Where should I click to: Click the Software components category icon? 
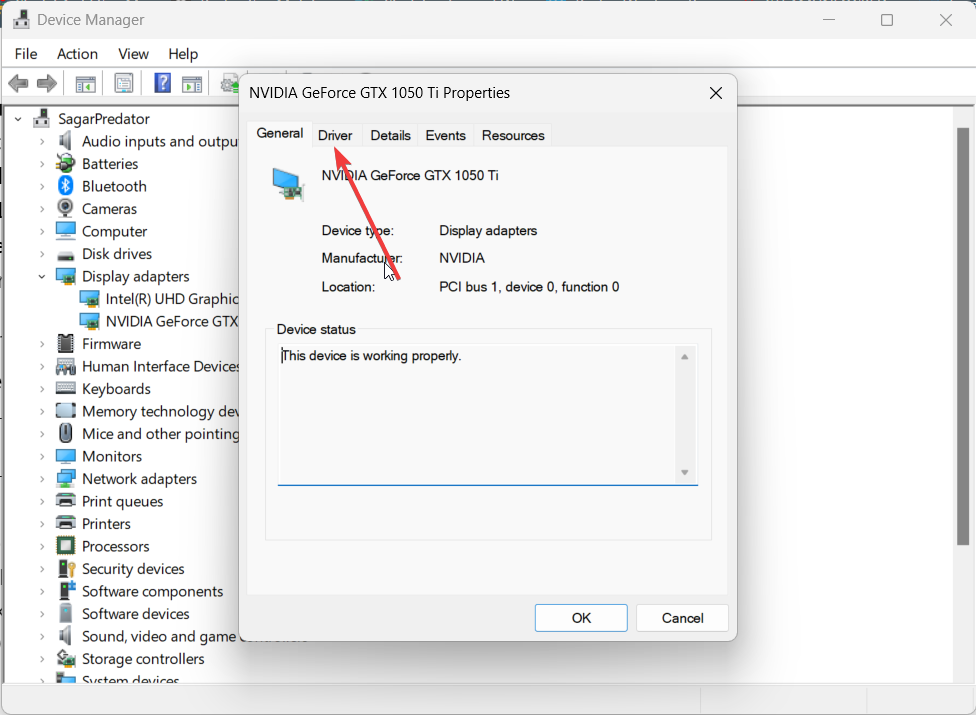[66, 591]
